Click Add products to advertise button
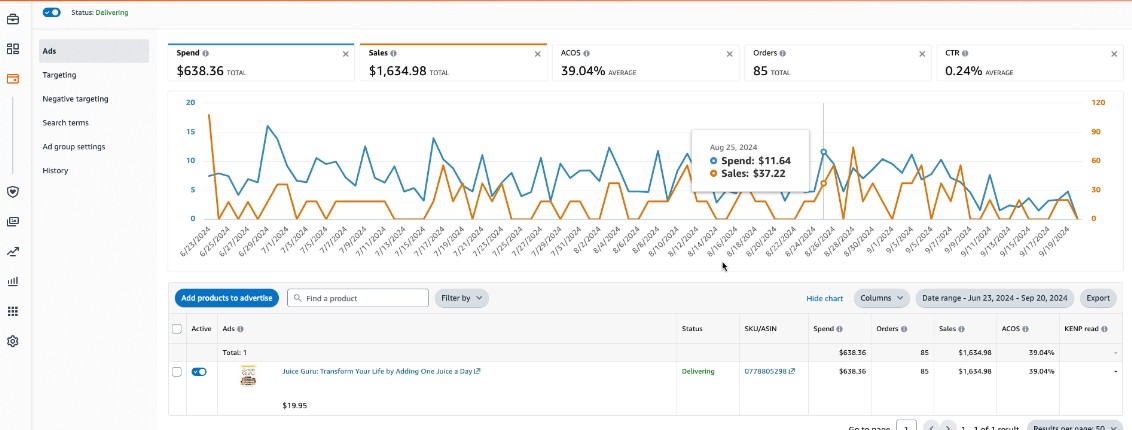The width and height of the screenshot is (1132, 430). point(227,298)
